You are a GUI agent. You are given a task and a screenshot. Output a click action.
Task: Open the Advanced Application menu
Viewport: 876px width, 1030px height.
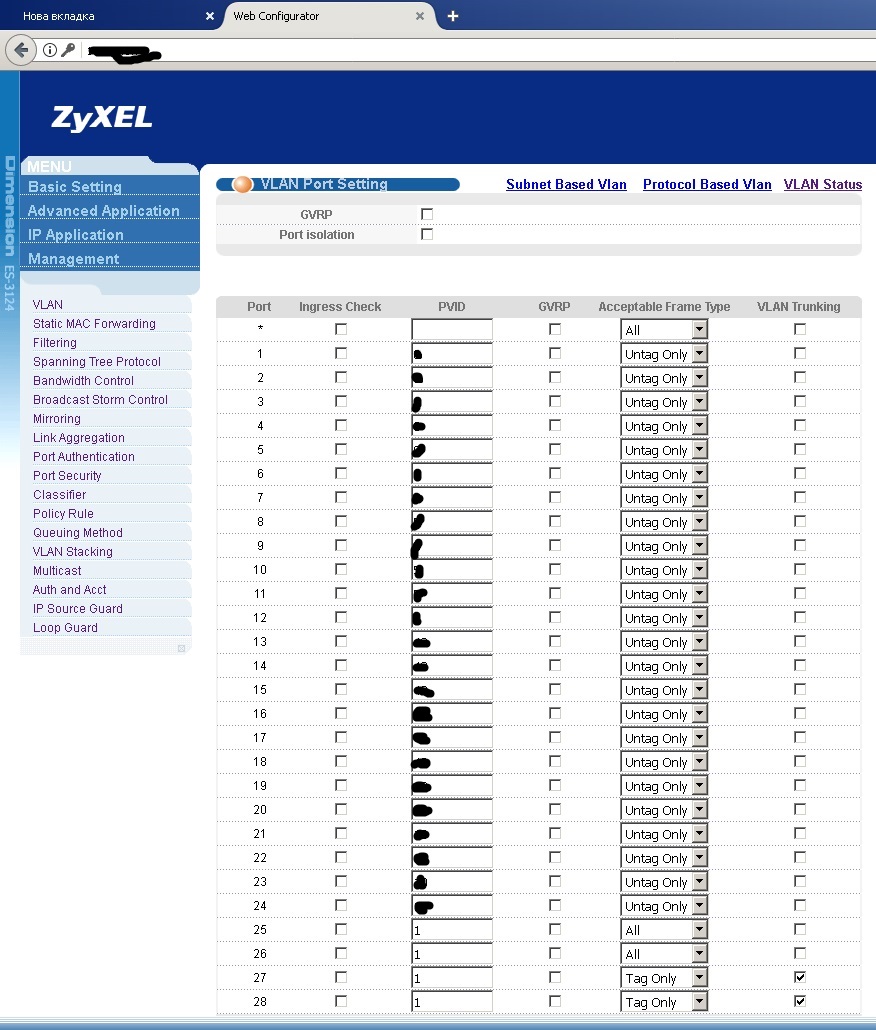pos(106,210)
